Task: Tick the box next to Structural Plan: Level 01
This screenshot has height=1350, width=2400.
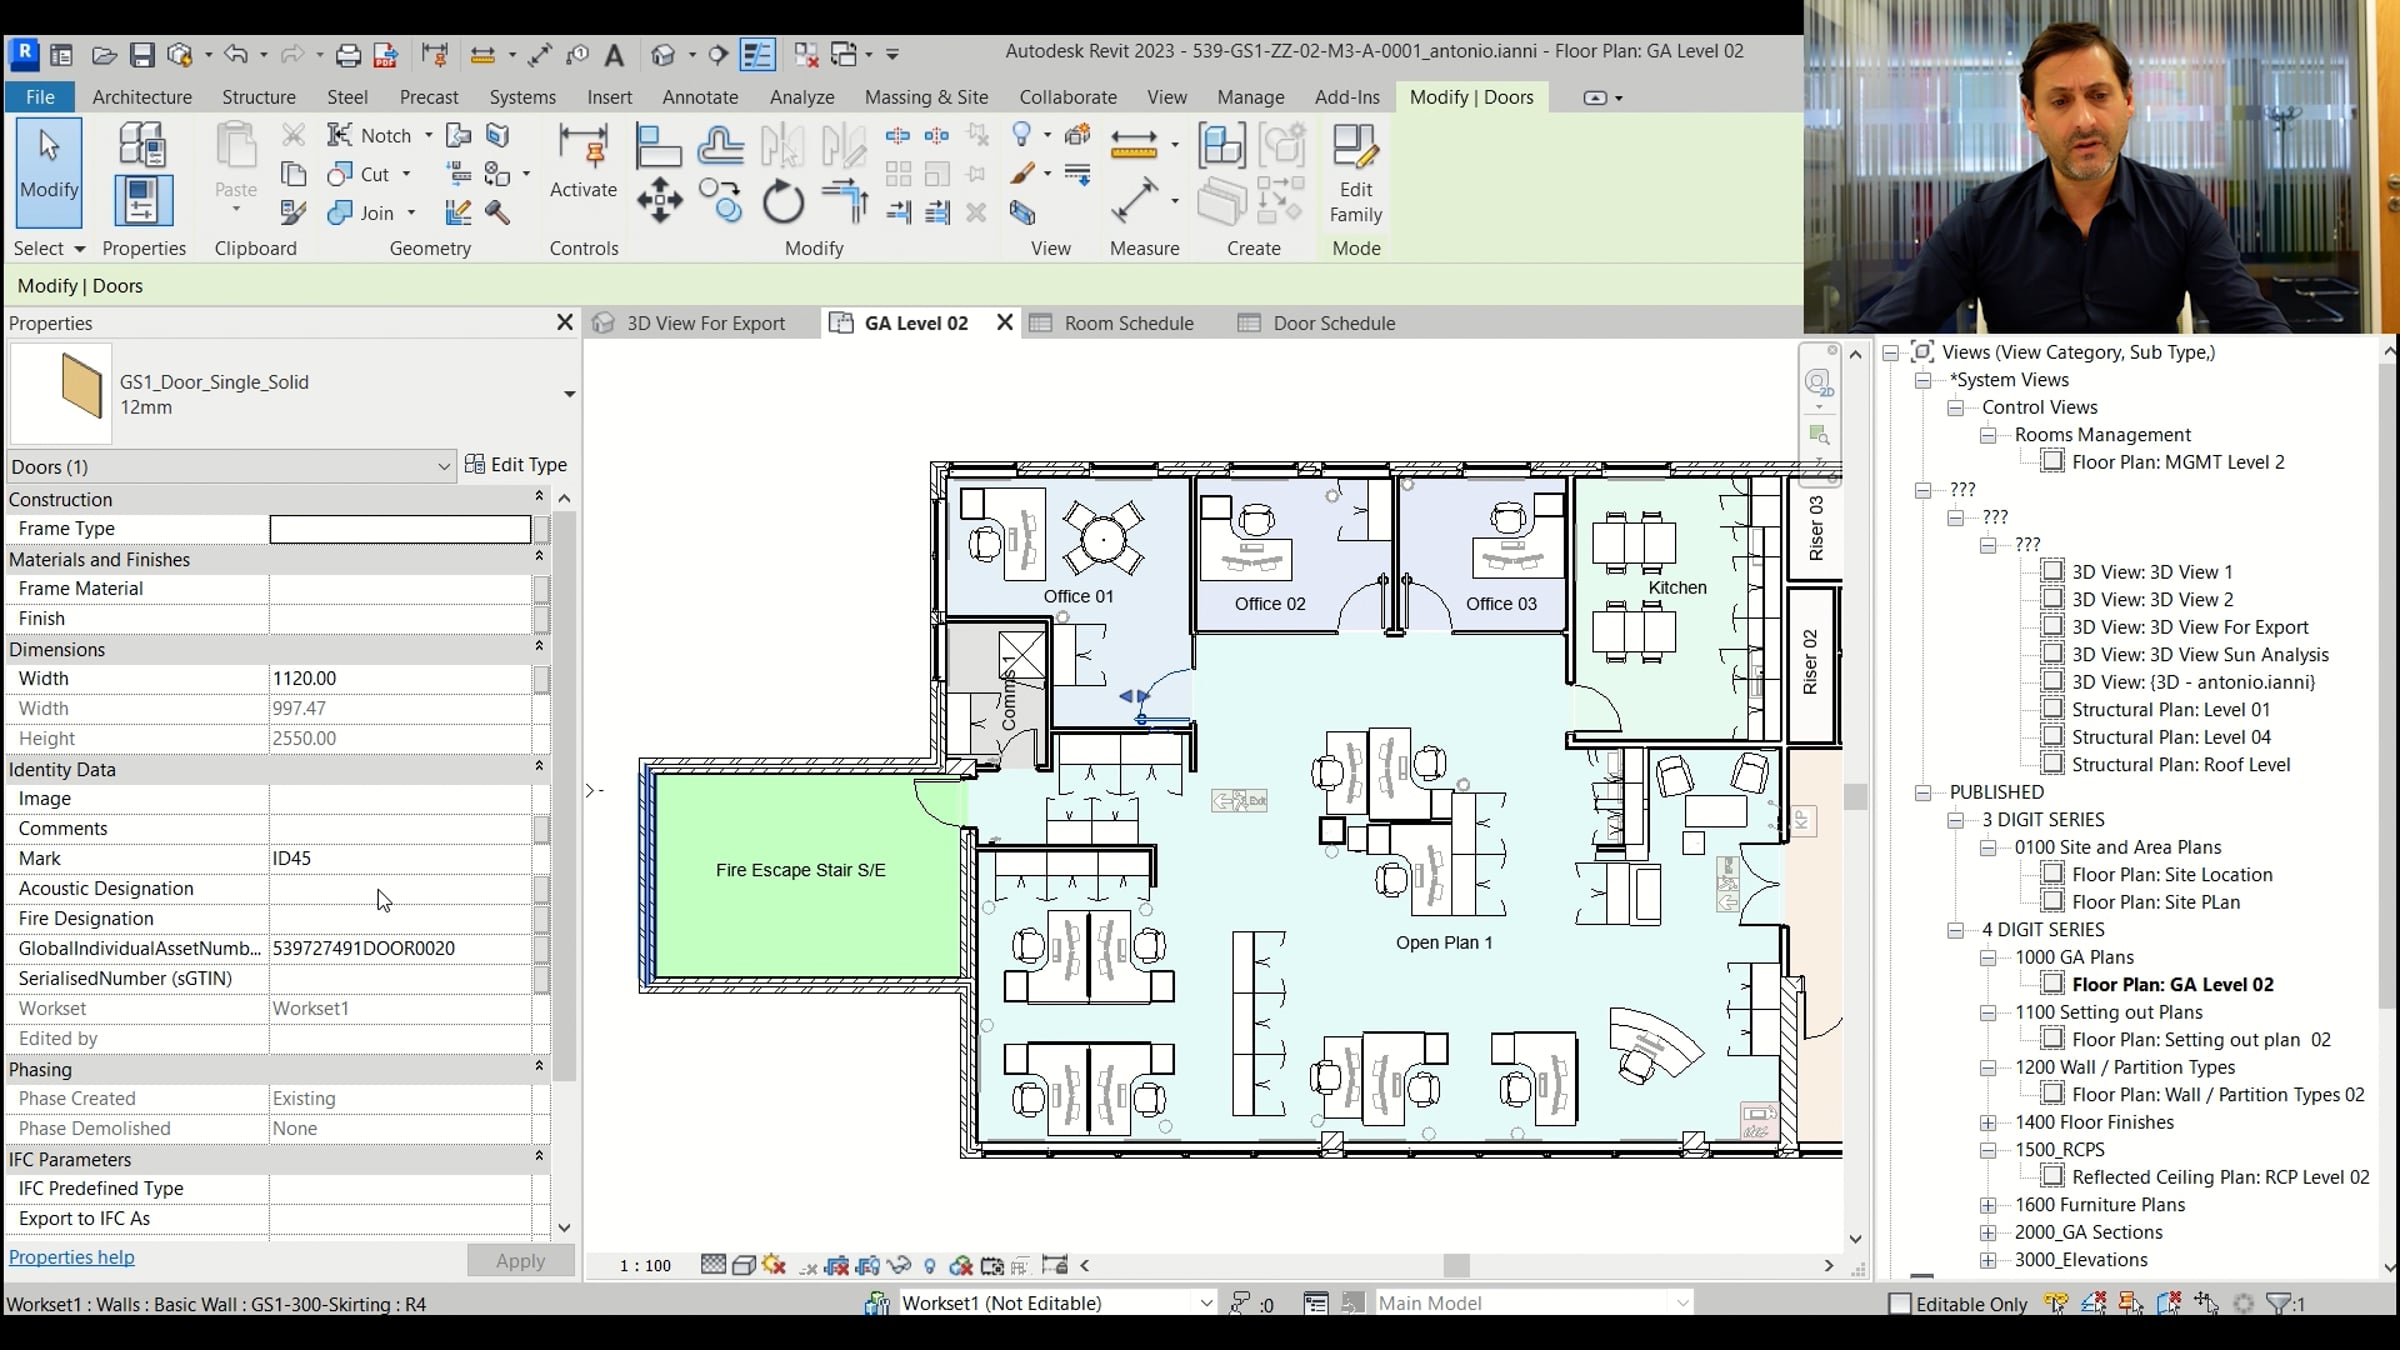Action: coord(2052,709)
